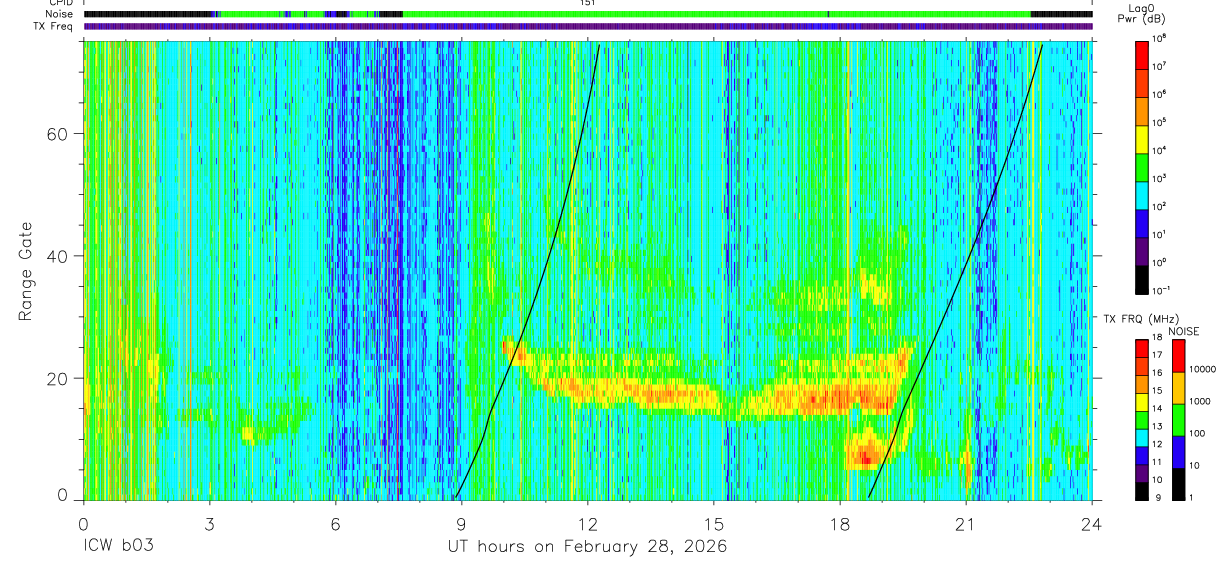
Task: Click the red segment of NOISE colorbar
Action: click(x=1179, y=355)
